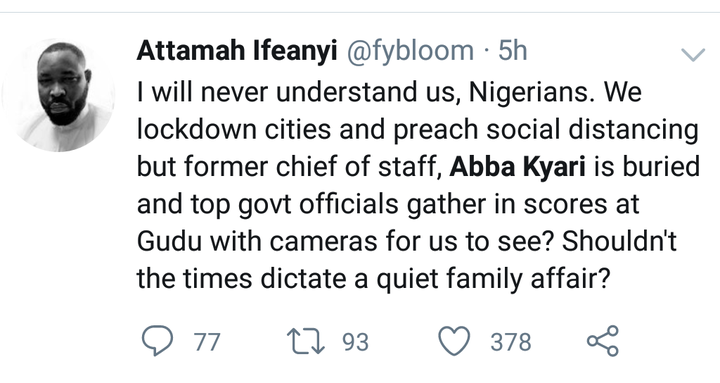Screen dimensions: 720x383
Task: Open the 5h timestamp permalink
Action: [513, 51]
